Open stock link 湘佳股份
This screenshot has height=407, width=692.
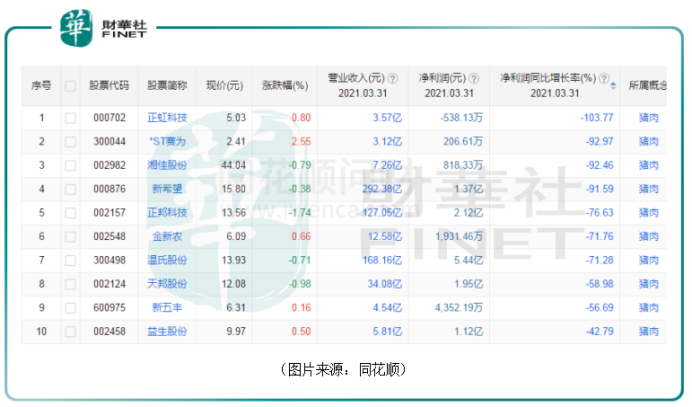coord(167,166)
